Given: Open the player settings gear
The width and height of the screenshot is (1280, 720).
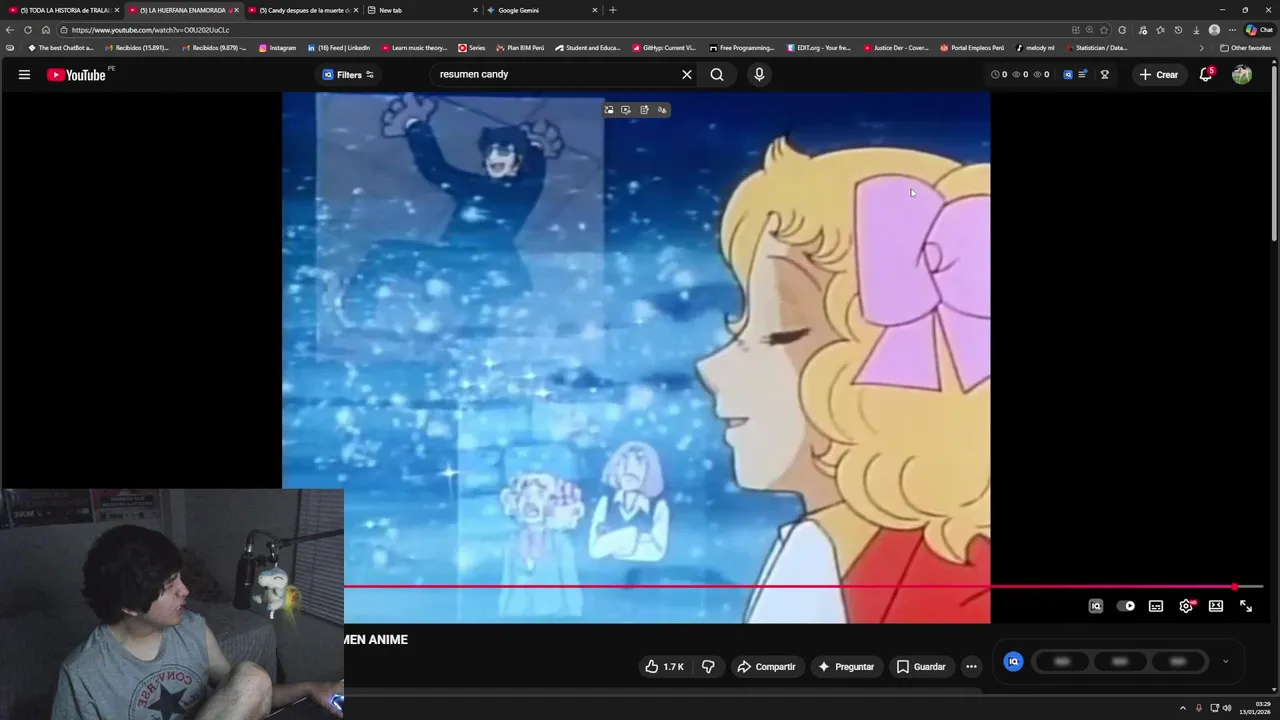Looking at the screenshot, I should tap(1186, 606).
